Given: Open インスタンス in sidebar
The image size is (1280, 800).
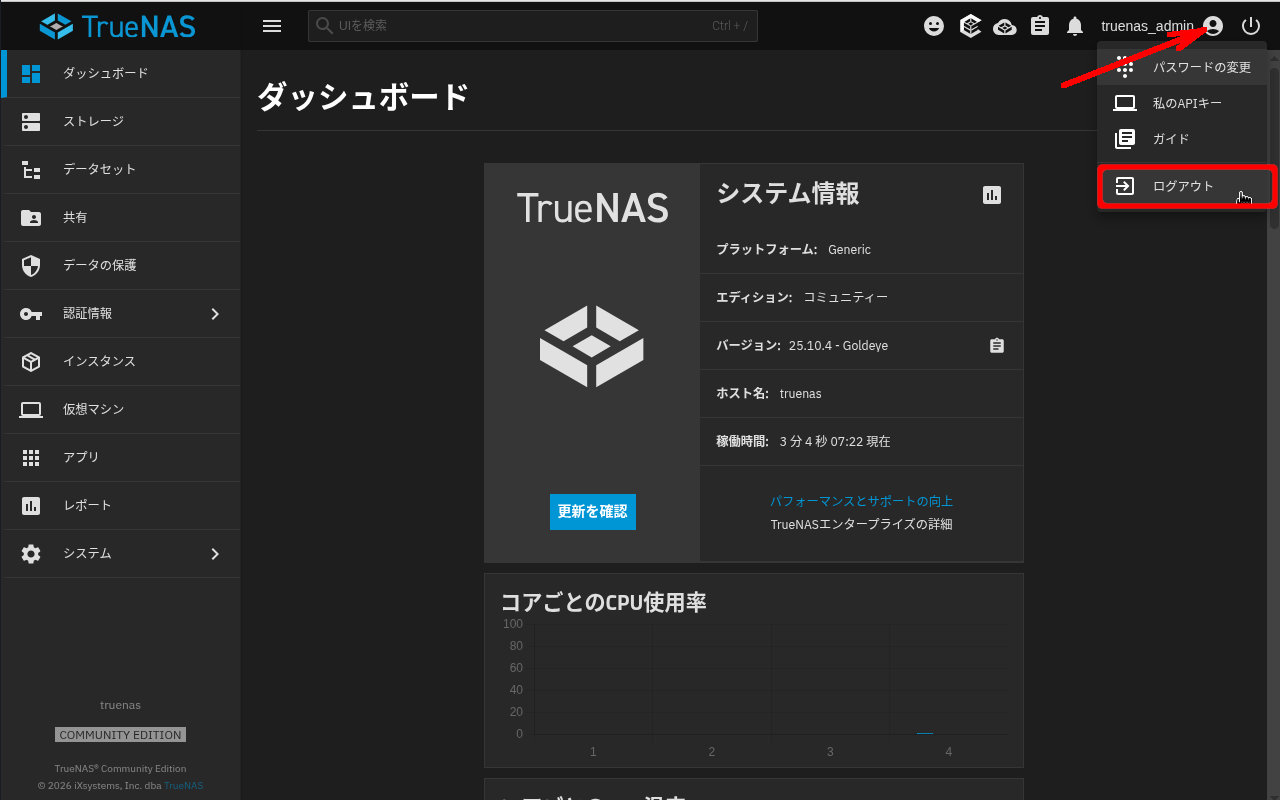Looking at the screenshot, I should 122,361.
